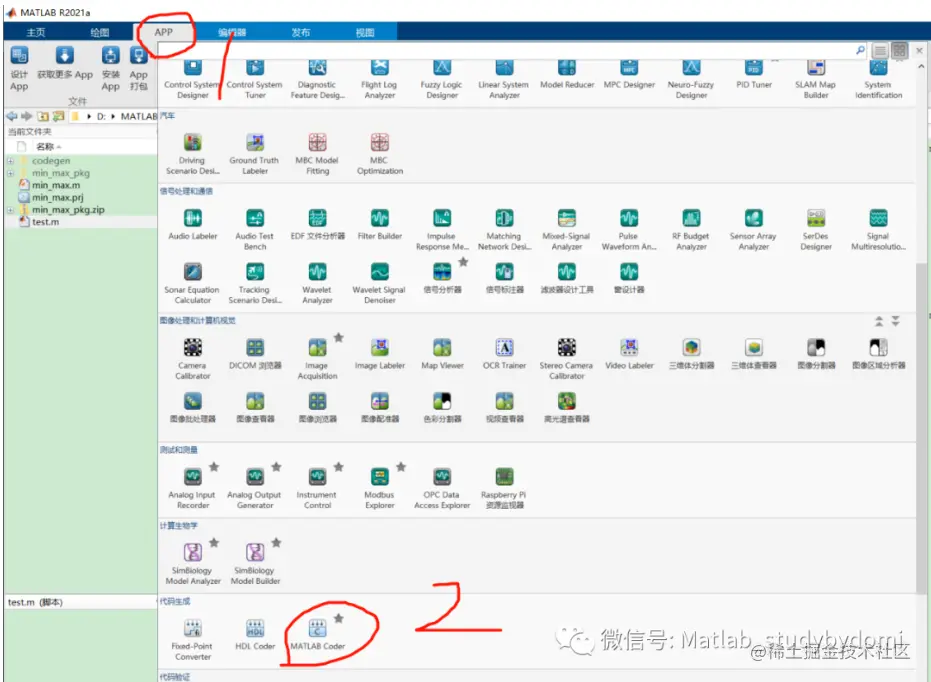
Task: Launch the Filter Builder app
Action: pyautogui.click(x=379, y=225)
